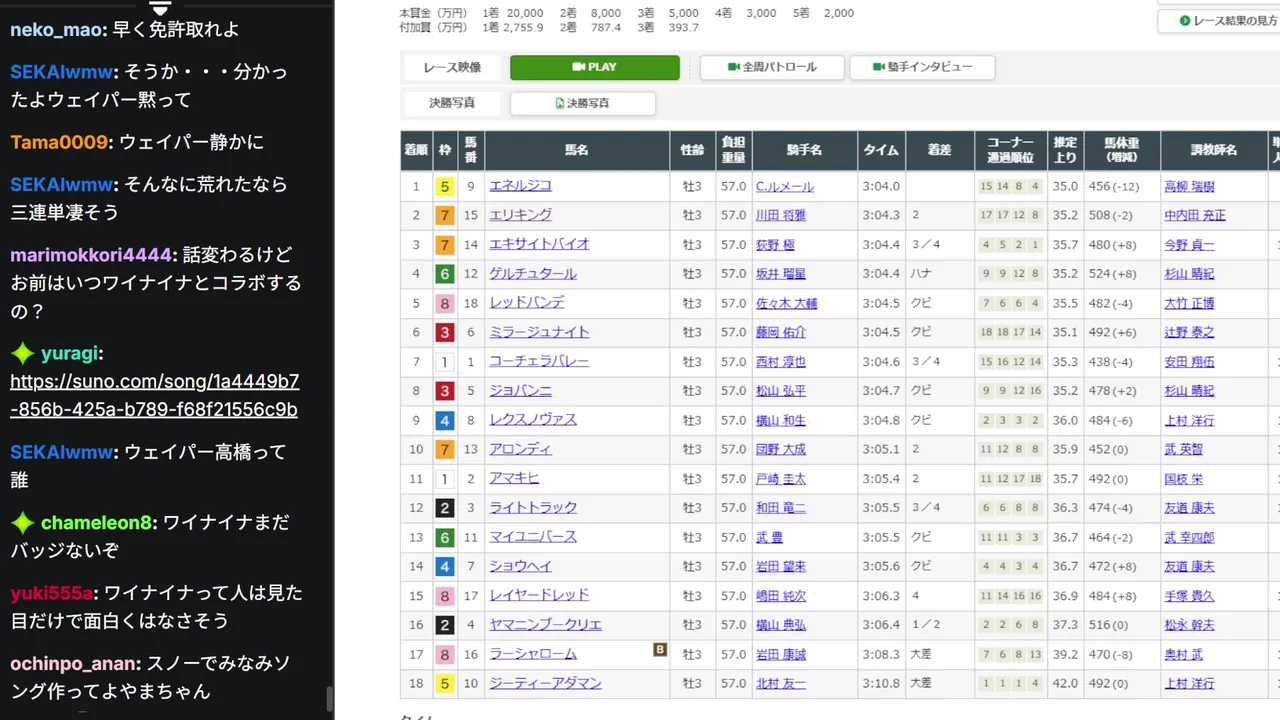This screenshot has width=1280, height=720.
Task: Open jockey 横山 和生's profile
Action: pos(781,419)
